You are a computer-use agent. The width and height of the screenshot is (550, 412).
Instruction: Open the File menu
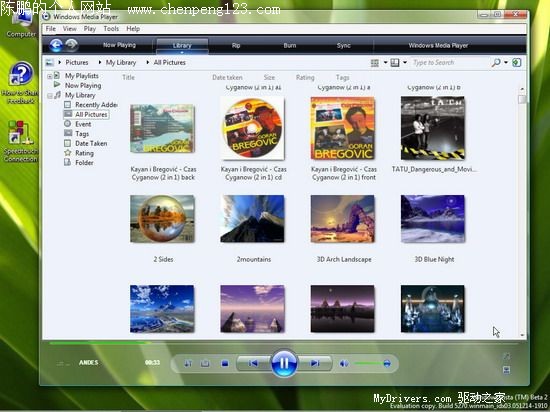point(51,29)
